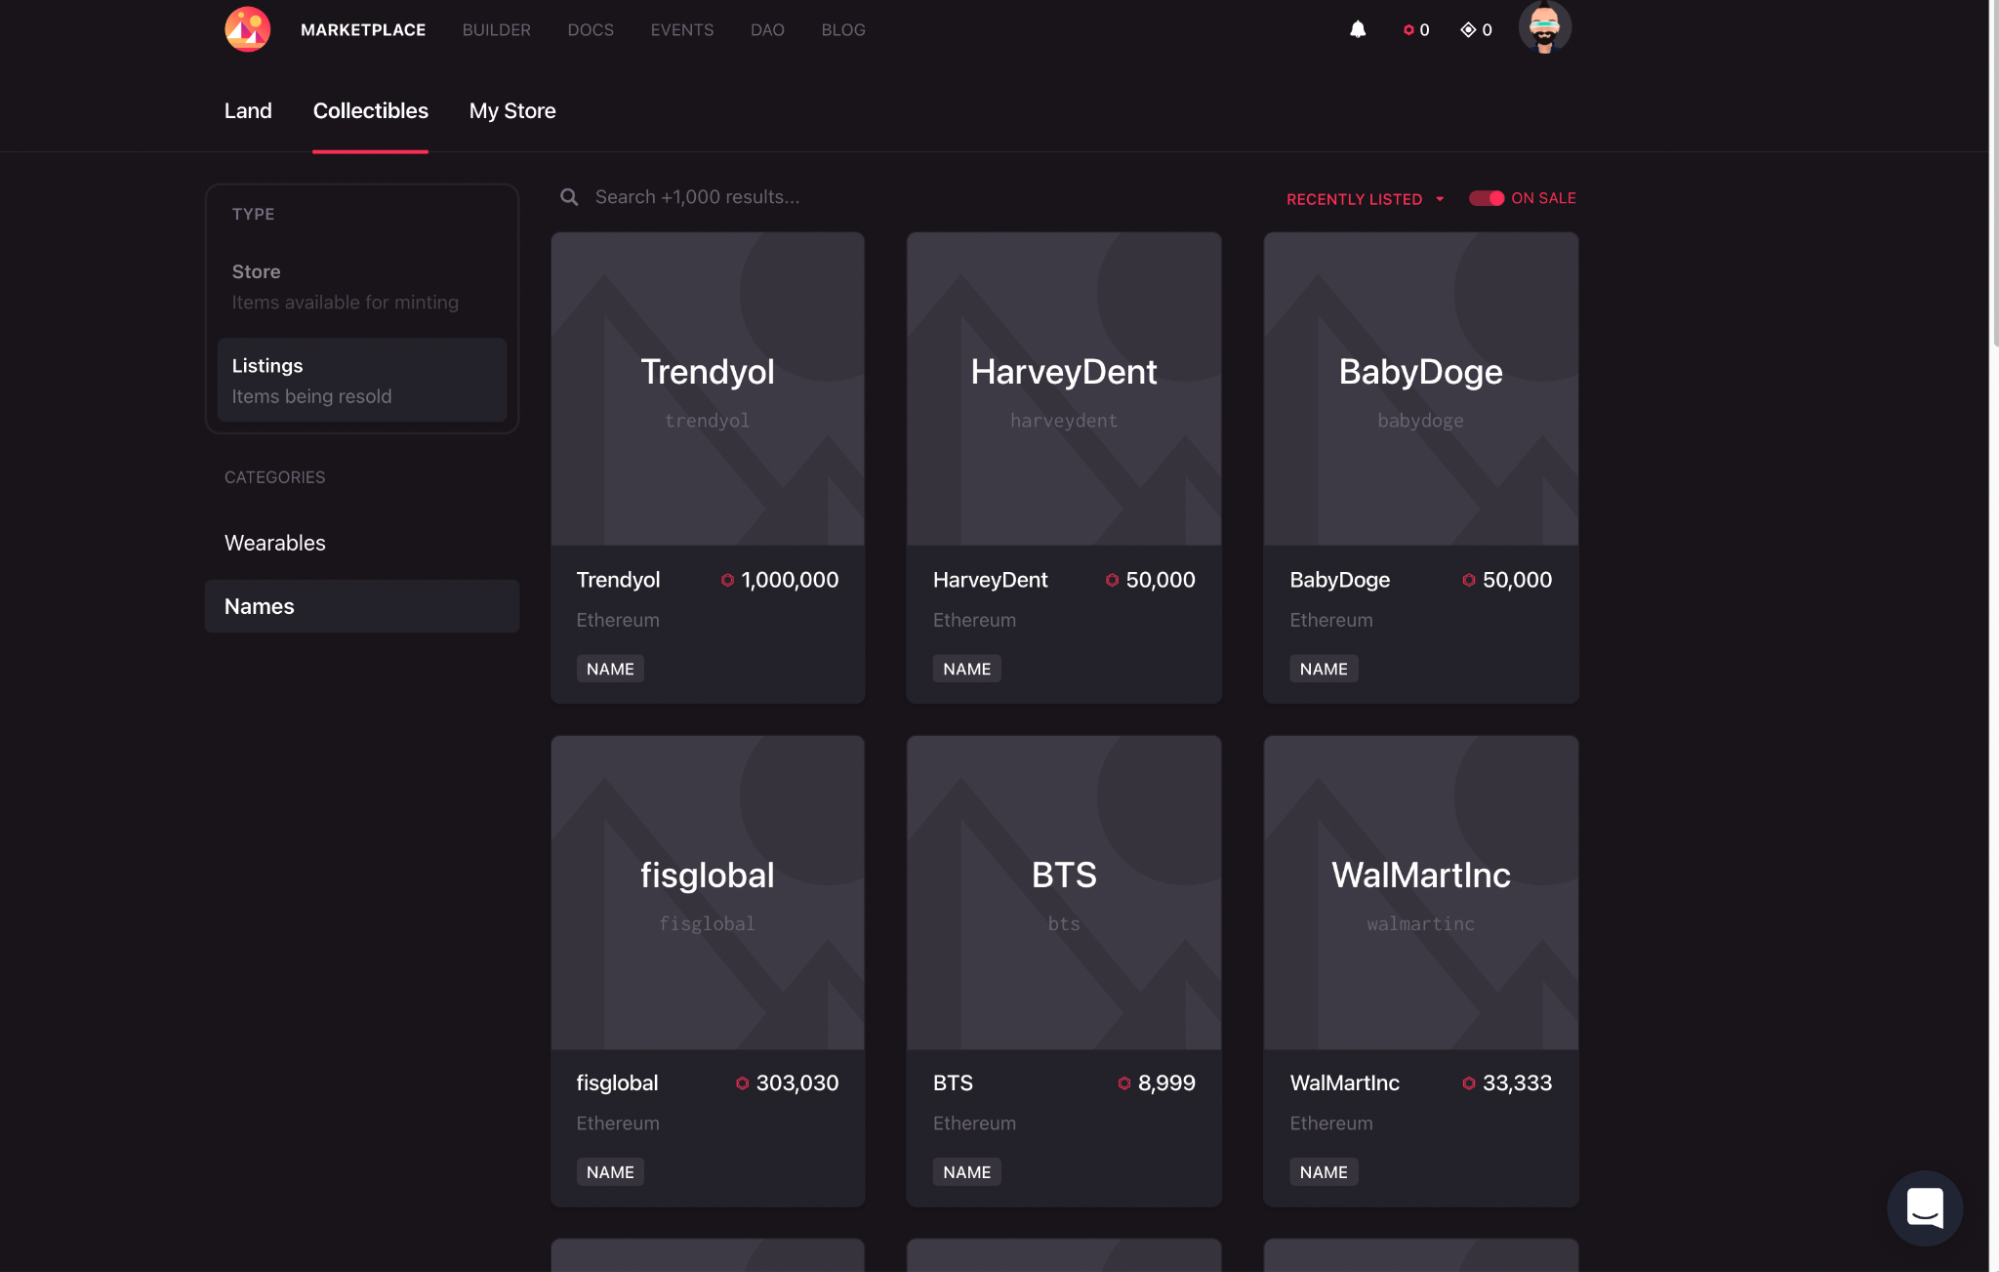Click the Trendyol price 1,000,000
Viewport: 1999px width, 1272px height.
[790, 580]
